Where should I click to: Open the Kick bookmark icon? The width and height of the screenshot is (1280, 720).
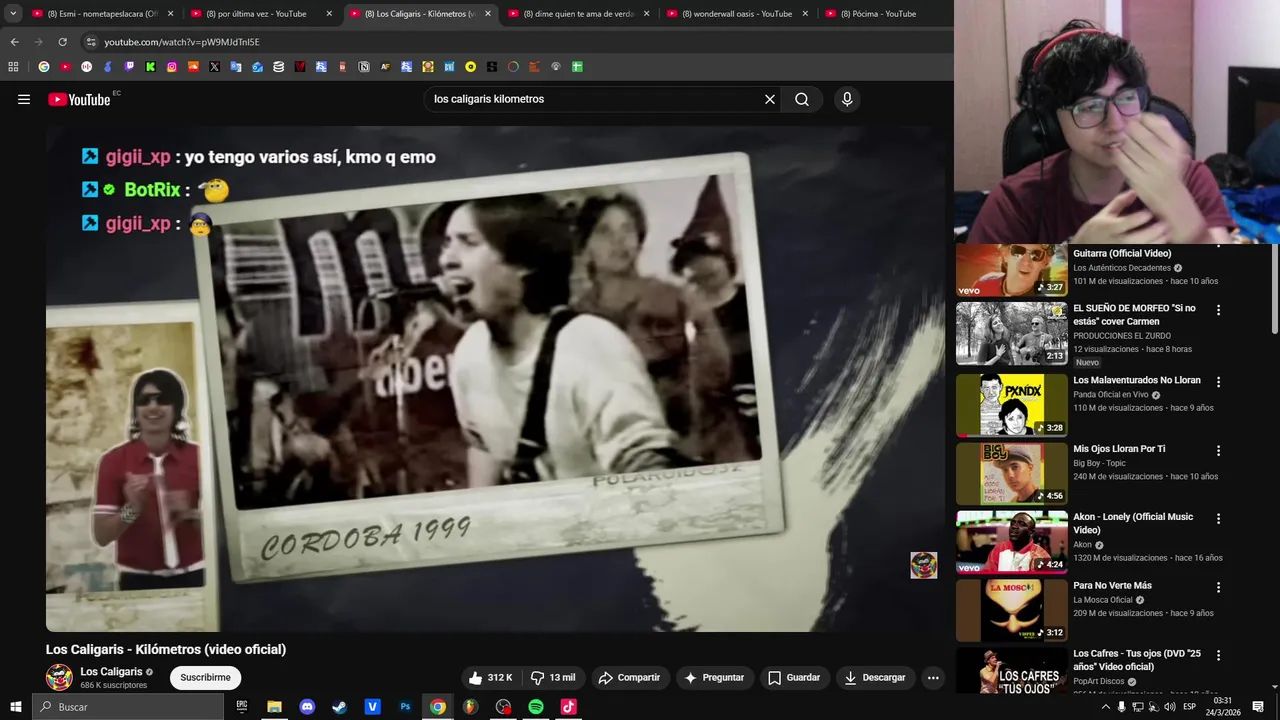point(150,67)
